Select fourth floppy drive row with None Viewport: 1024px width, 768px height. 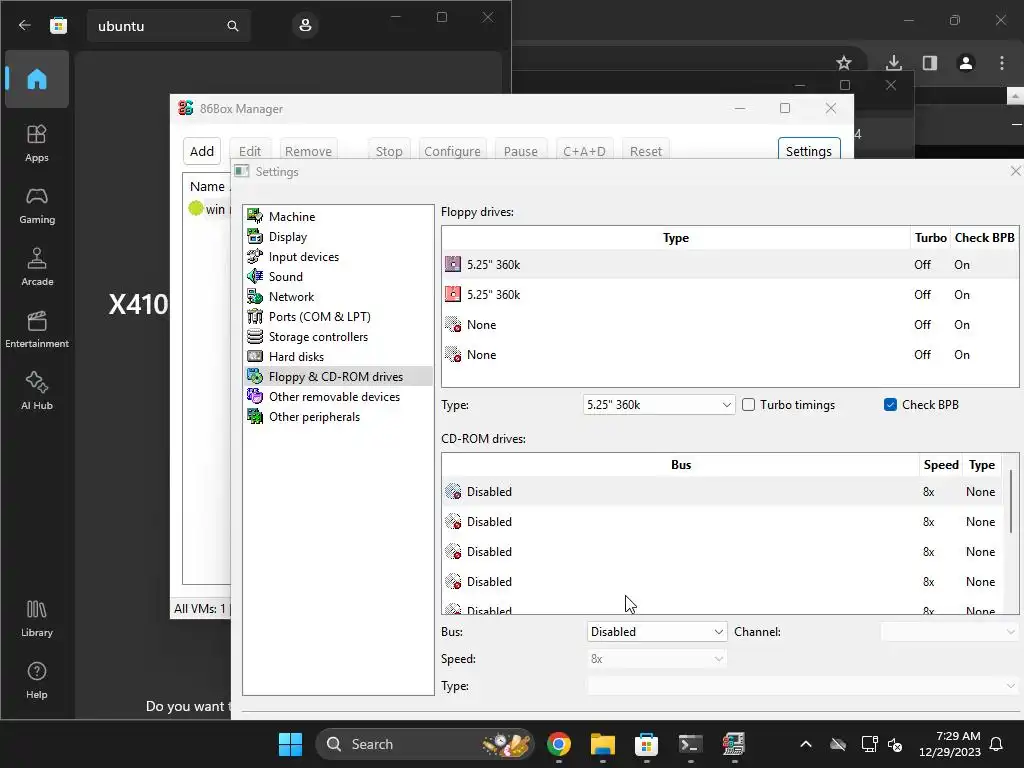[x=729, y=355]
